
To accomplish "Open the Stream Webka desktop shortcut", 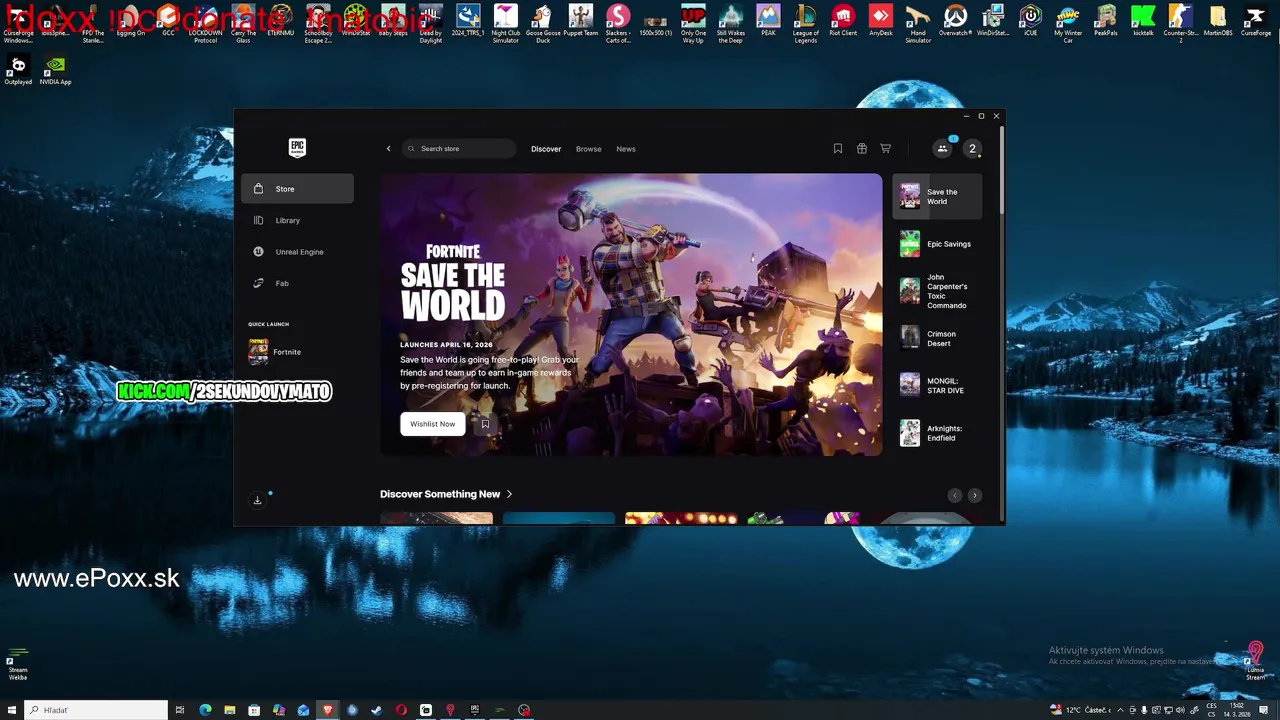I will 18,664.
